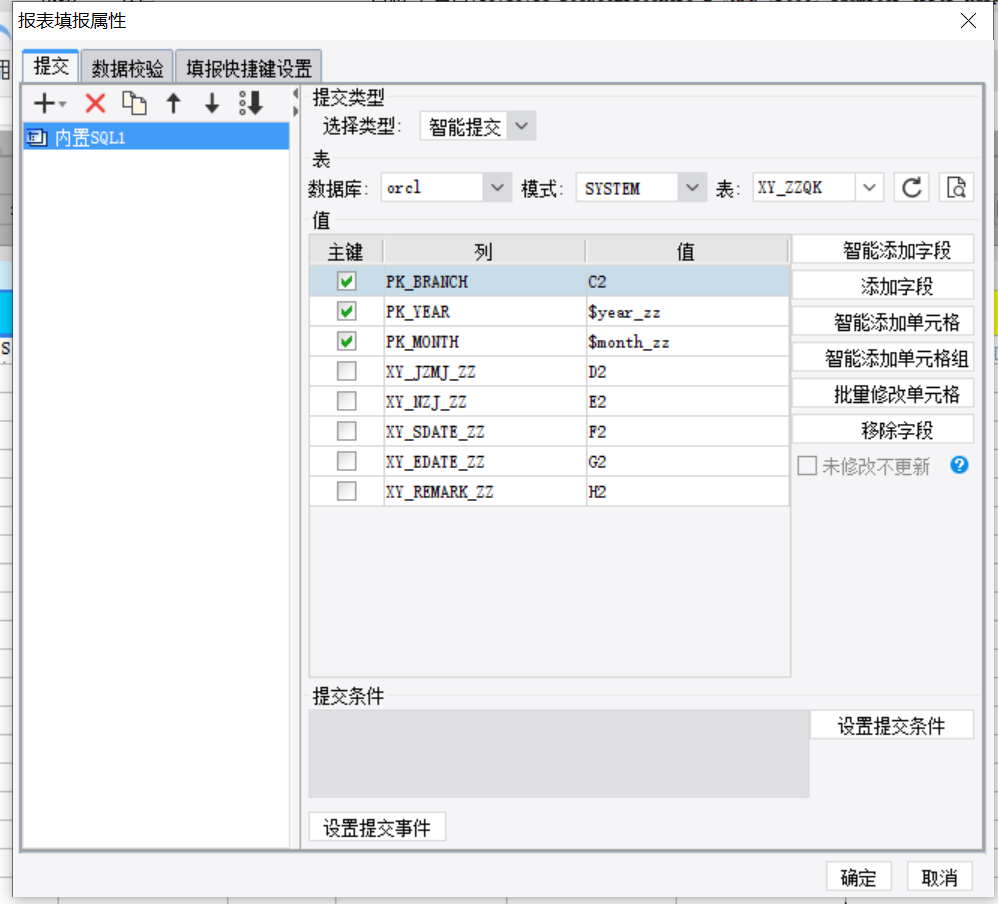Click the gray 提交条件 text area
The image size is (998, 904).
point(559,754)
